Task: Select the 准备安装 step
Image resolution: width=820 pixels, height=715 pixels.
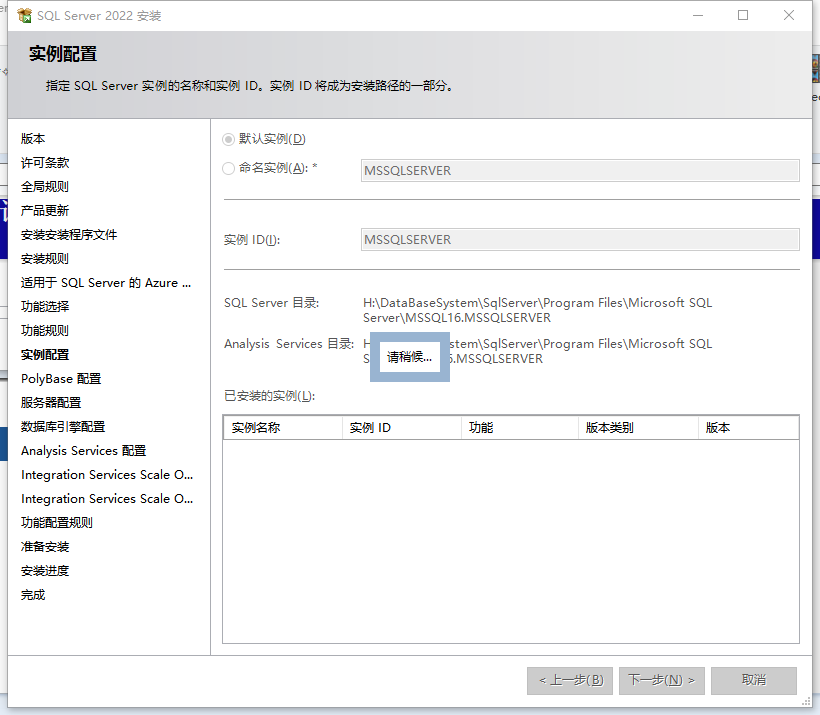Action: [45, 547]
